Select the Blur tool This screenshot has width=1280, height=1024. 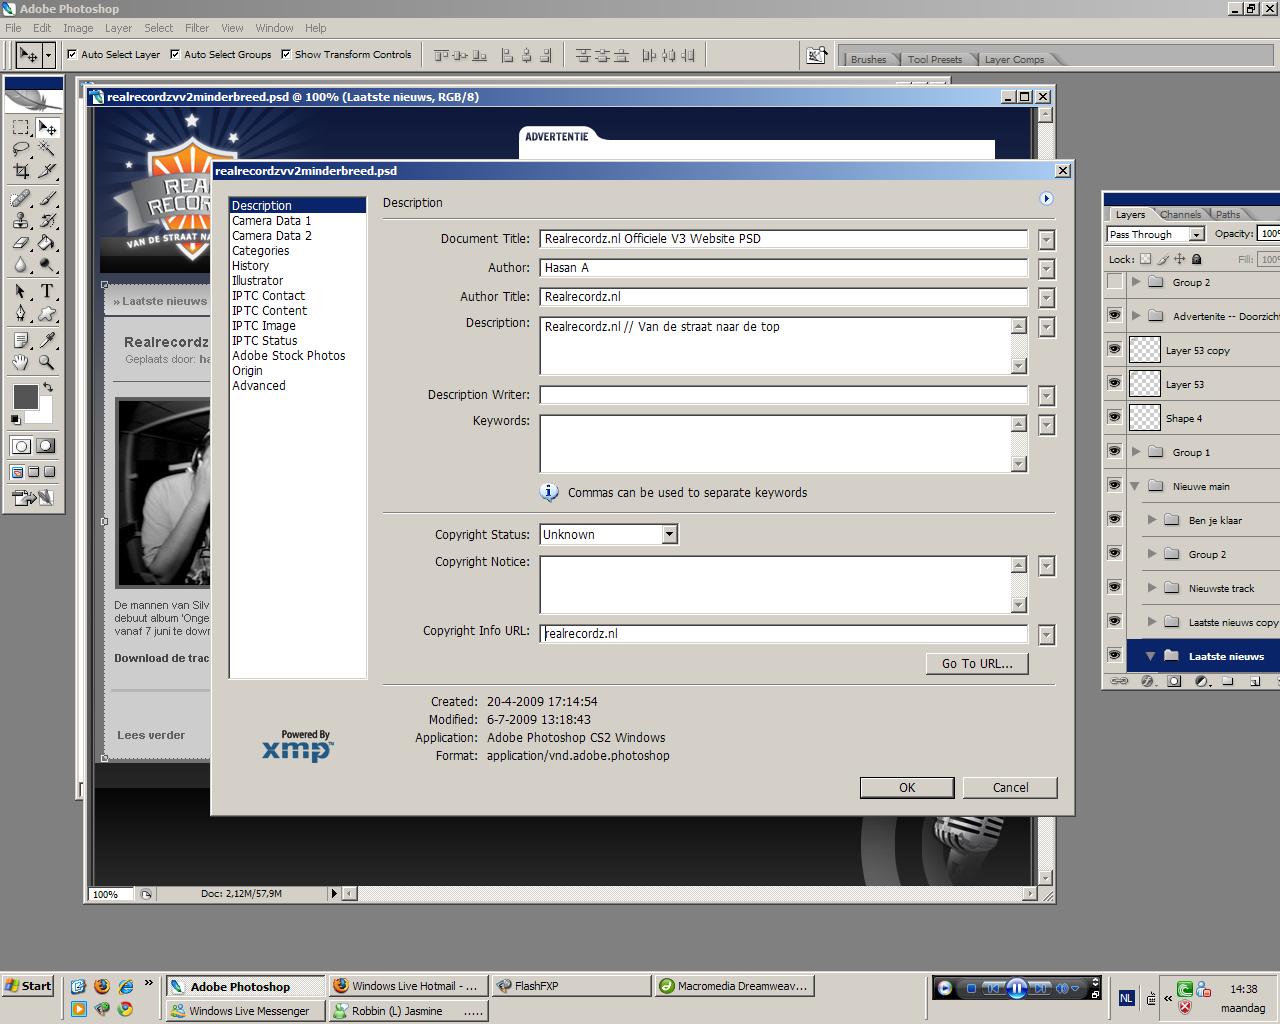[21, 264]
